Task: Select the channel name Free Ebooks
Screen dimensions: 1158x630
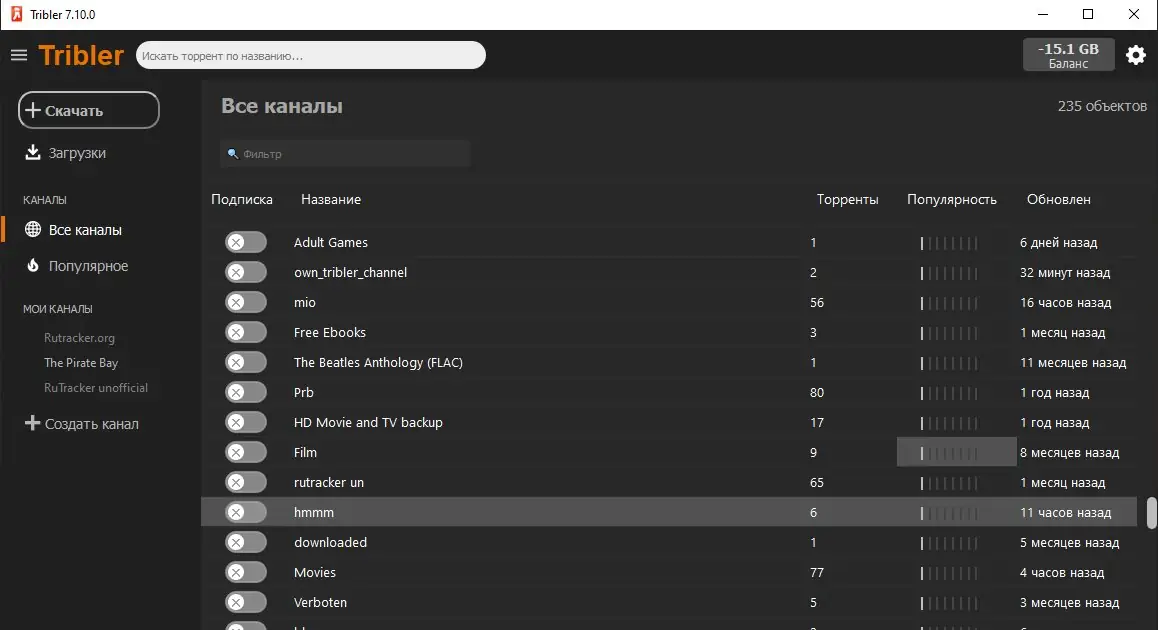Action: pos(329,332)
